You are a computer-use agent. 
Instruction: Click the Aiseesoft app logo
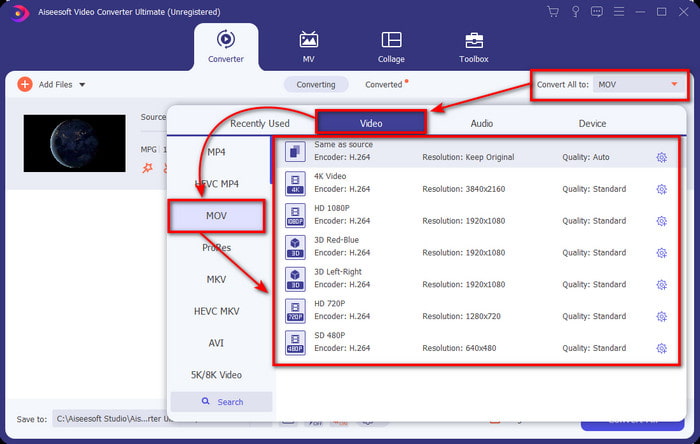coord(19,12)
